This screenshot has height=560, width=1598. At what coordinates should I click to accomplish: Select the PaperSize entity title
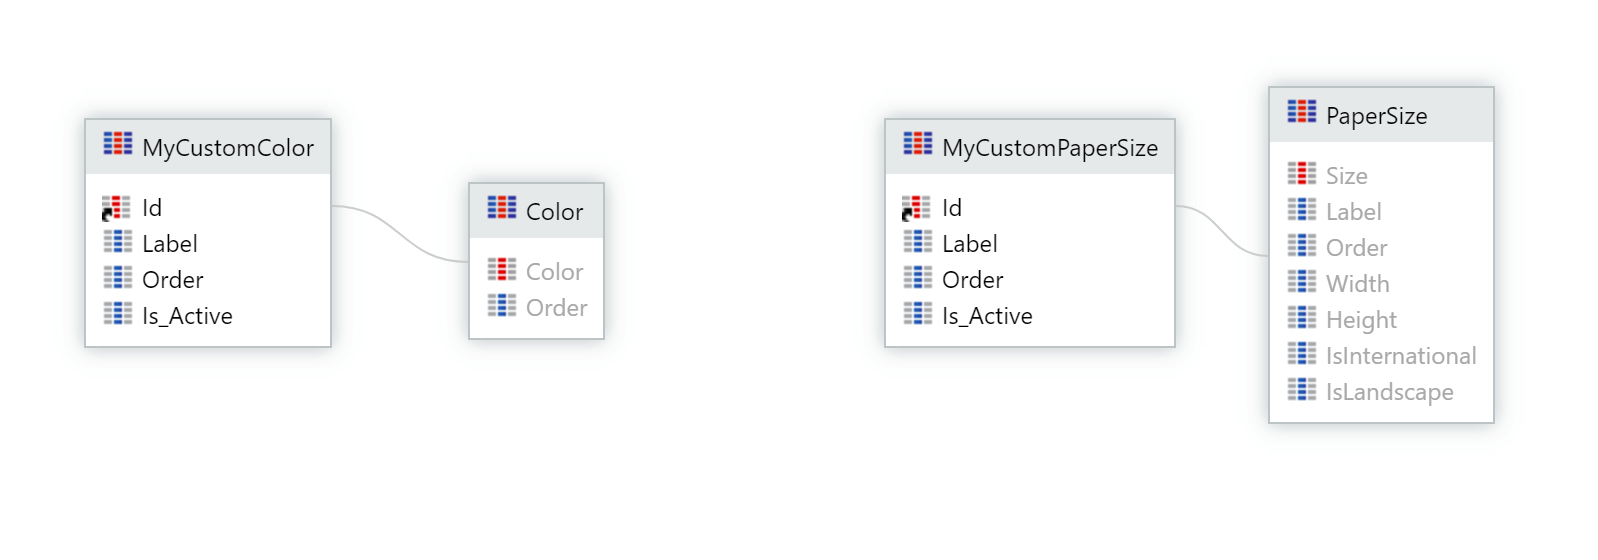(1376, 116)
